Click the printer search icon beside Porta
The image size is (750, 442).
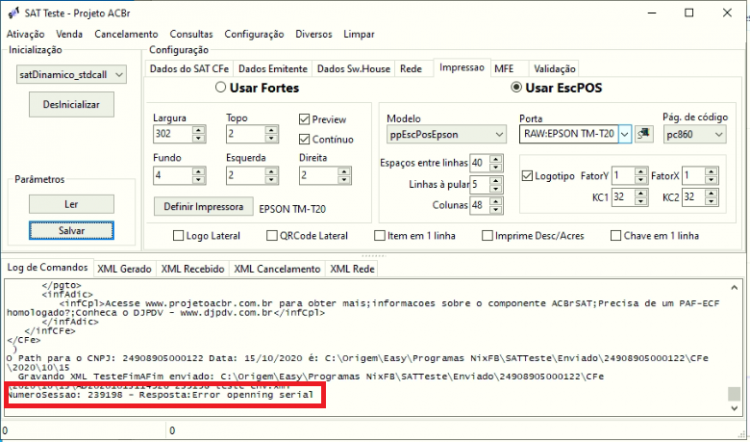pos(644,134)
